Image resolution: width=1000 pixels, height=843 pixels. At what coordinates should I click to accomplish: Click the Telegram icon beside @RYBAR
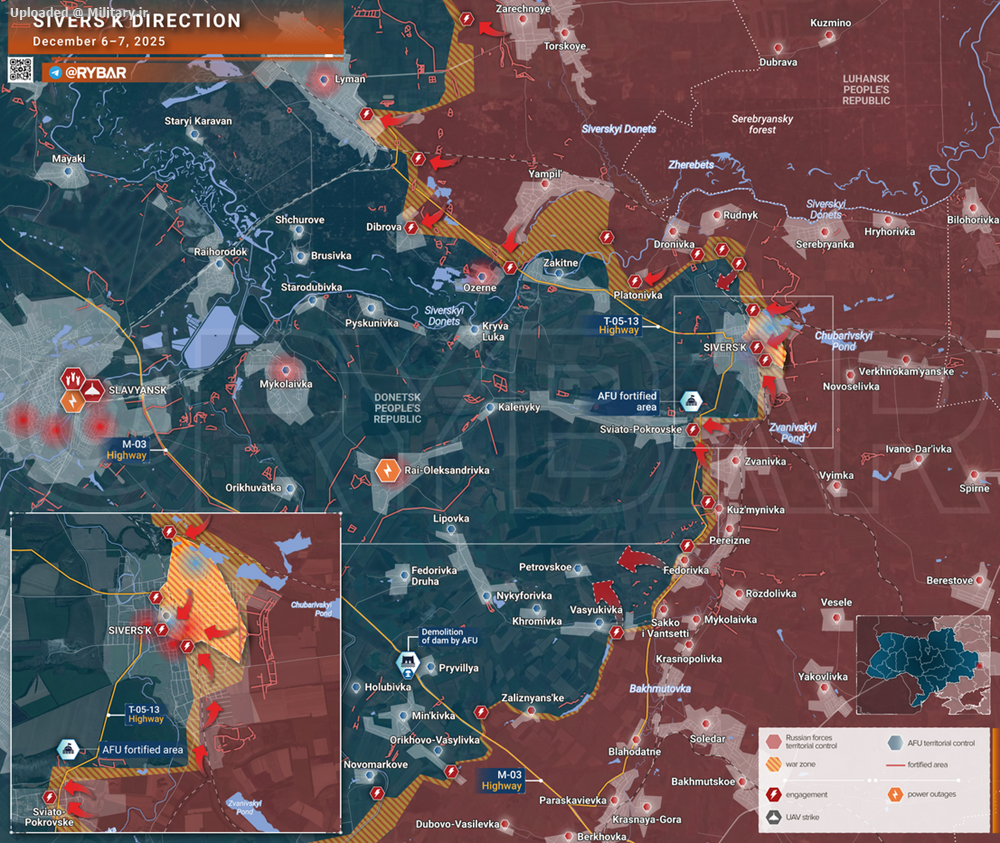(x=54, y=73)
